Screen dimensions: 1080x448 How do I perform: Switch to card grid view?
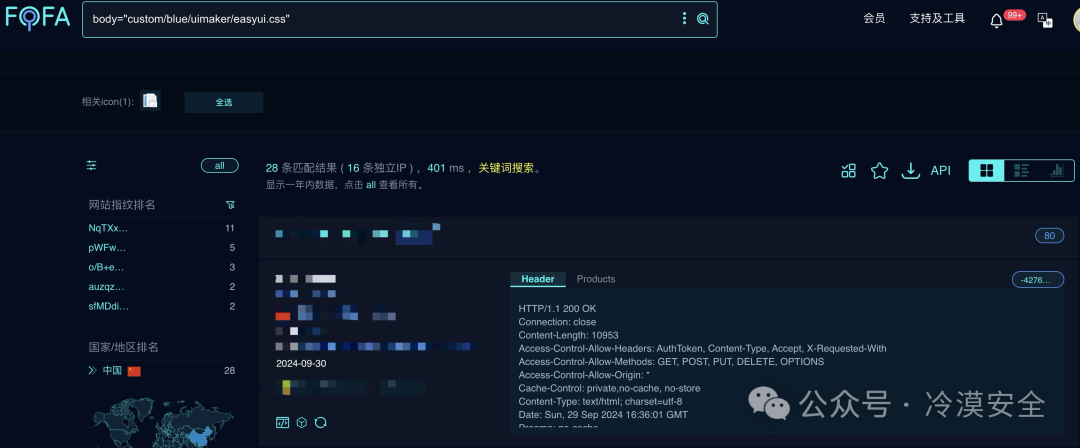986,170
